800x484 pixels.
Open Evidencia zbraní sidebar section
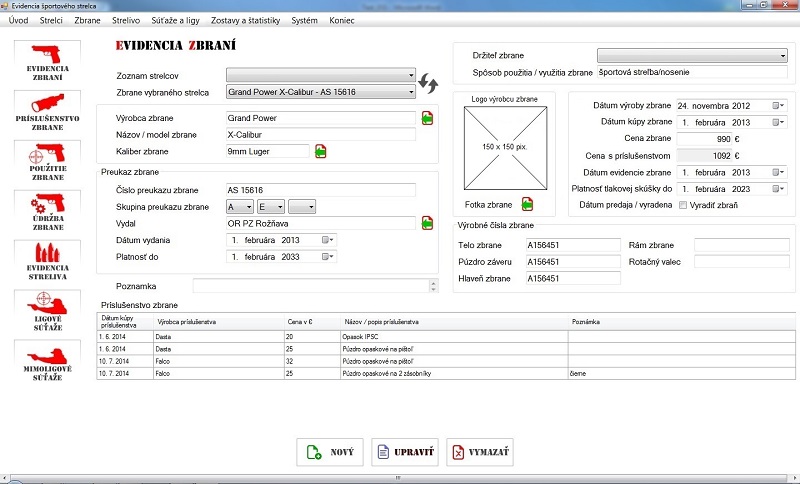[x=46, y=62]
